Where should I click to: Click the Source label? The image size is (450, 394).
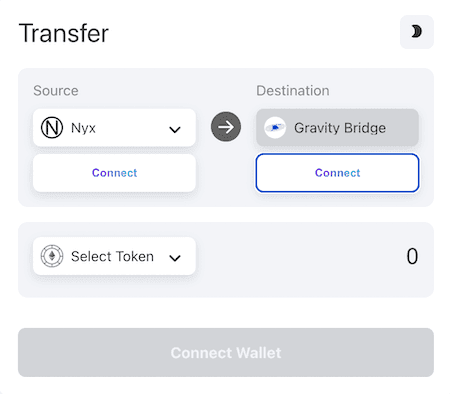pyautogui.click(x=56, y=91)
